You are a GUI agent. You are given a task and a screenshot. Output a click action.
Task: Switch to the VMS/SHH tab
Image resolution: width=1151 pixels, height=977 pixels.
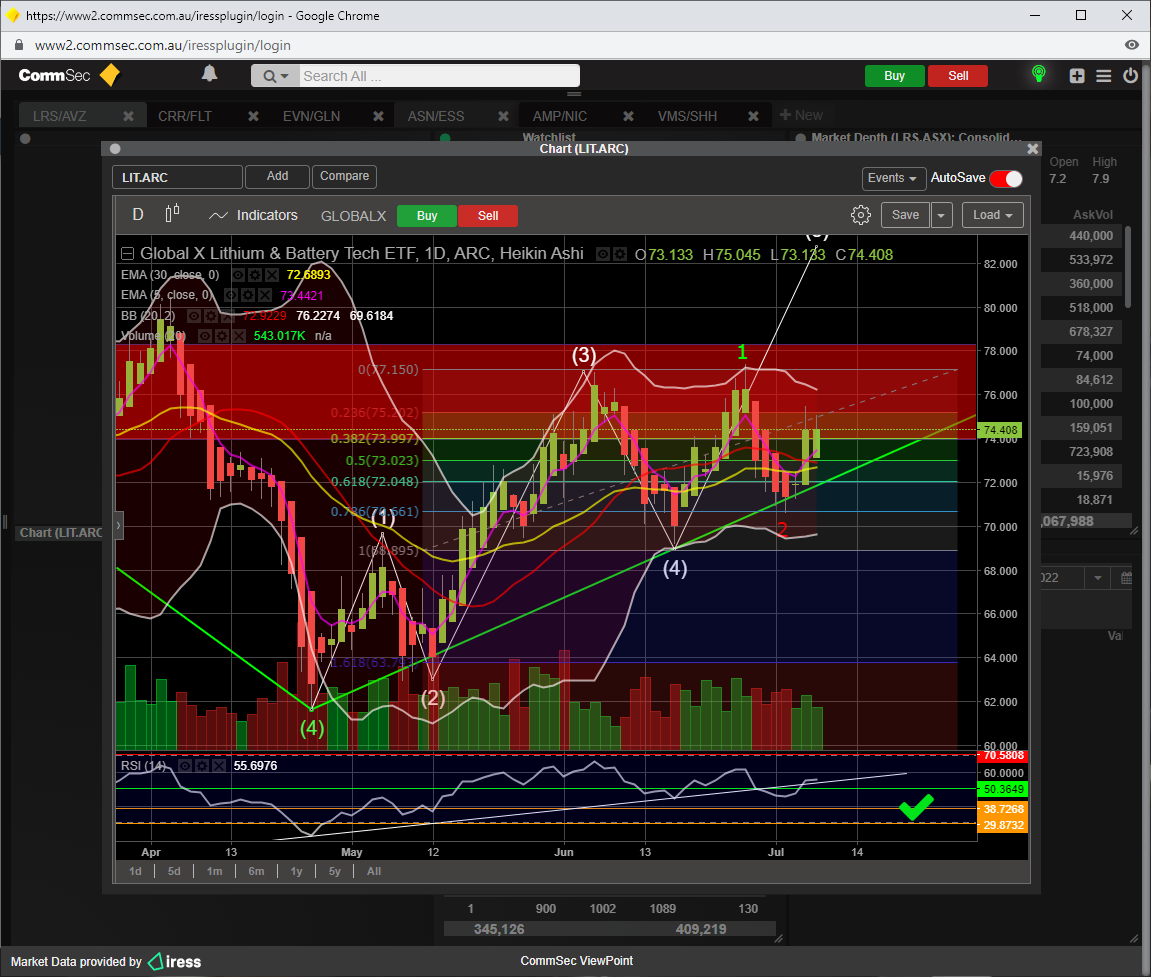point(687,116)
